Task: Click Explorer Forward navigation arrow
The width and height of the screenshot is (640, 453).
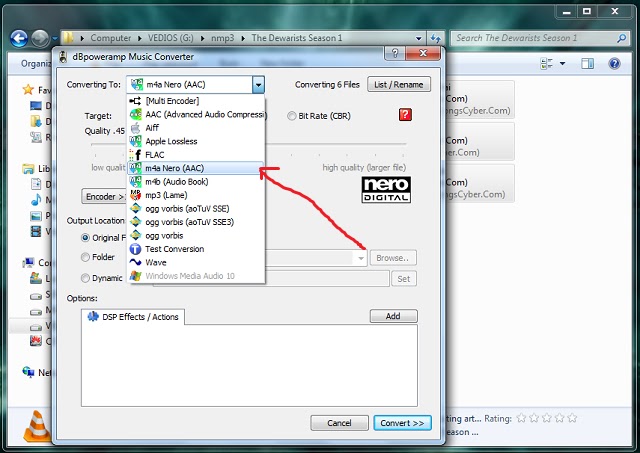Action: click(x=40, y=39)
